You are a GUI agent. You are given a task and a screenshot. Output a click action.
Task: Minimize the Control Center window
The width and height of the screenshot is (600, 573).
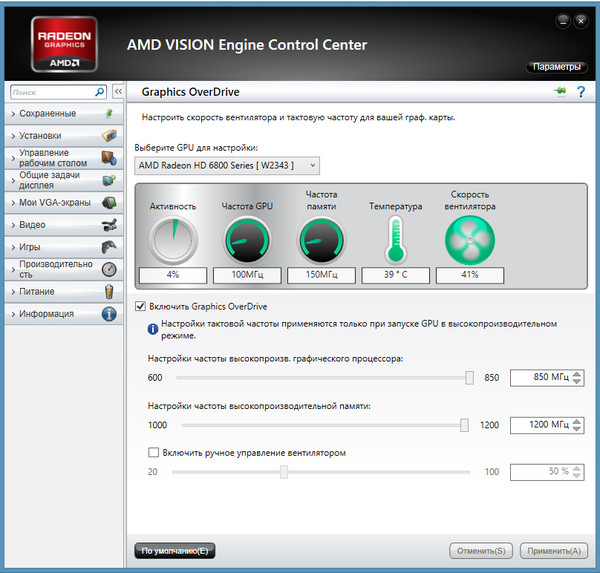(563, 21)
